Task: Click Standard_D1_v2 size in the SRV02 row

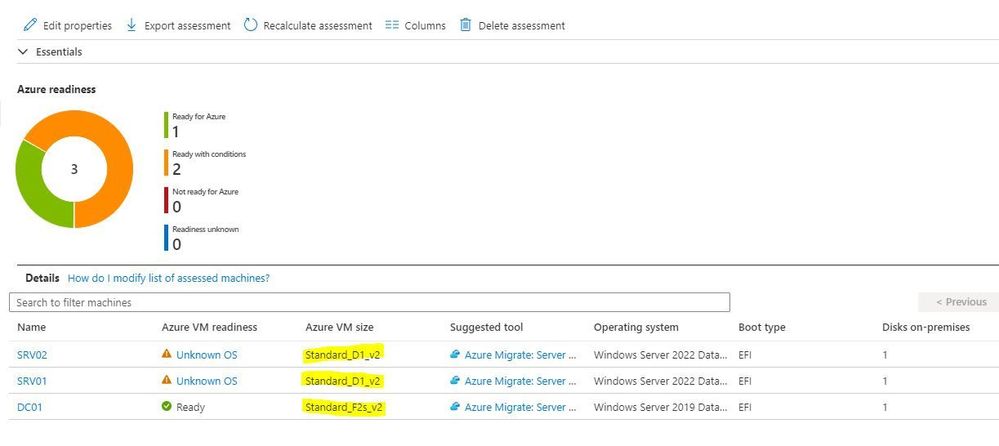Action: 343,355
